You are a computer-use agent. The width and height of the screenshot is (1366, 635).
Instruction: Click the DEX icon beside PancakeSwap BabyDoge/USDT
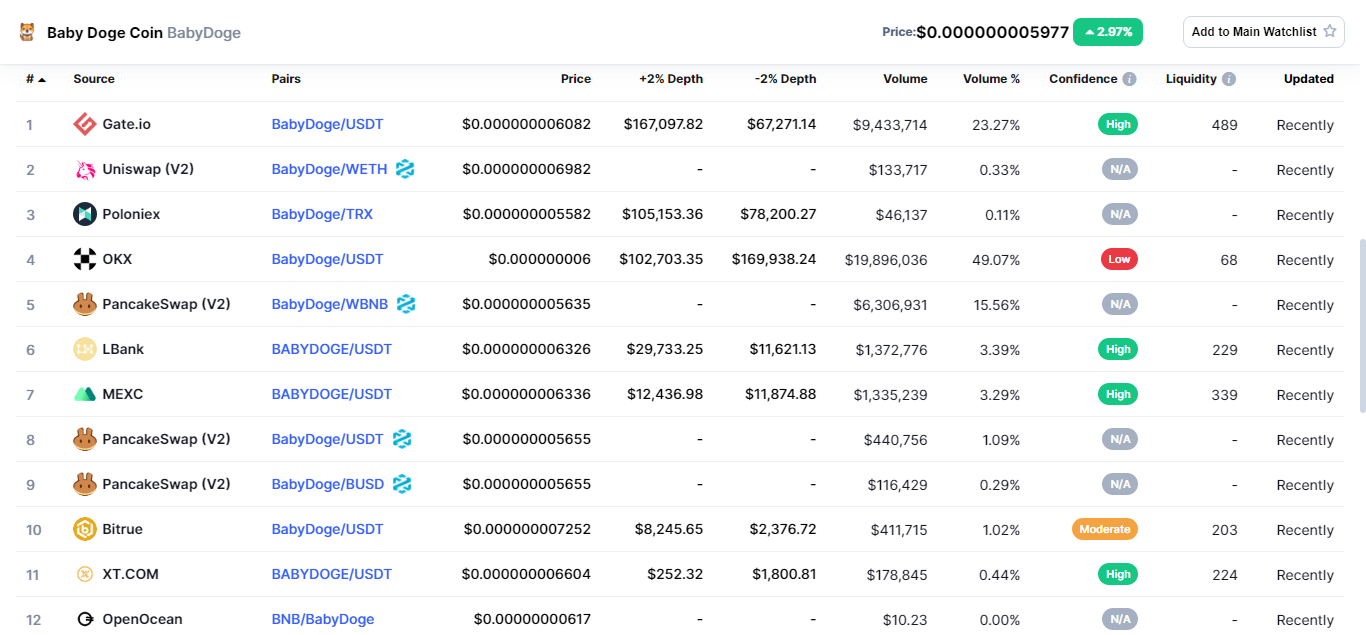point(402,439)
